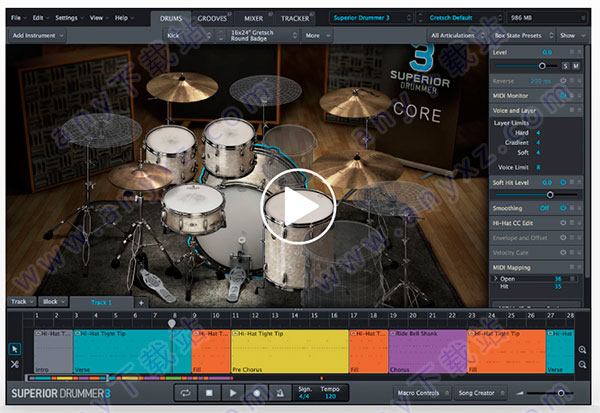Screen dimensions: 600x413
Task: Open the File menu
Action: point(18,18)
